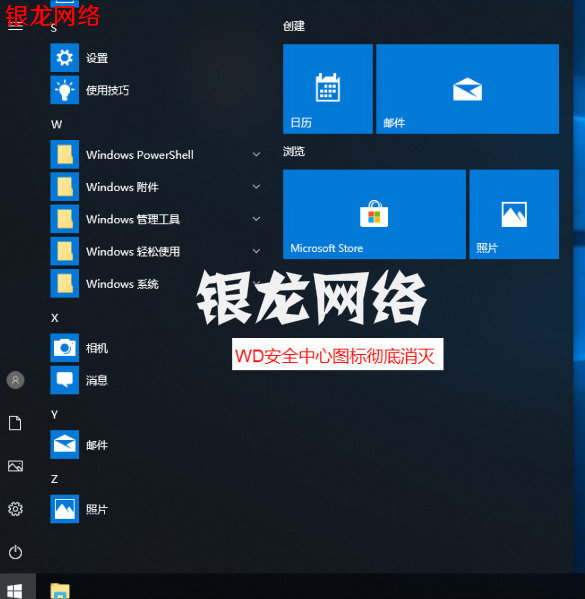The height and width of the screenshot is (599, 585).
Task: Open the Photos tile (照片)
Action: (514, 214)
